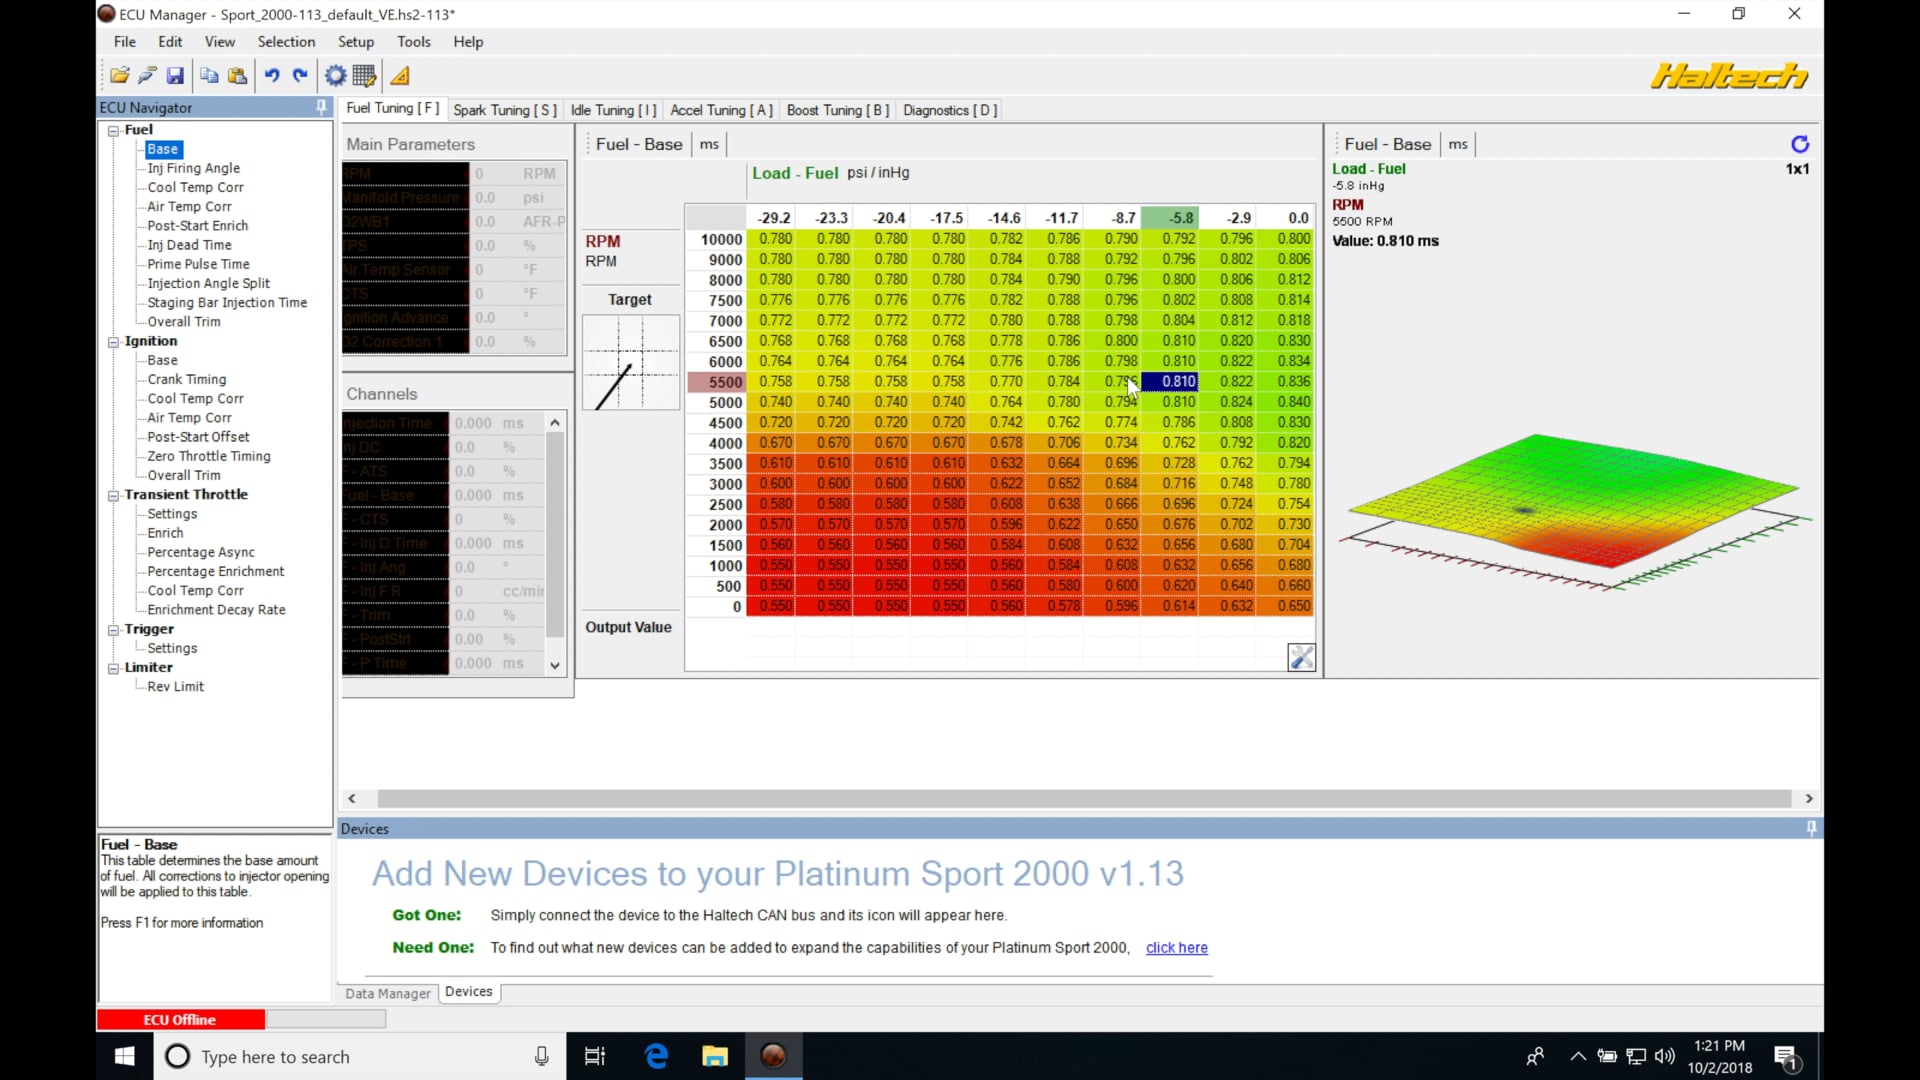
Task: Open the ECU settings gear icon
Action: [335, 75]
